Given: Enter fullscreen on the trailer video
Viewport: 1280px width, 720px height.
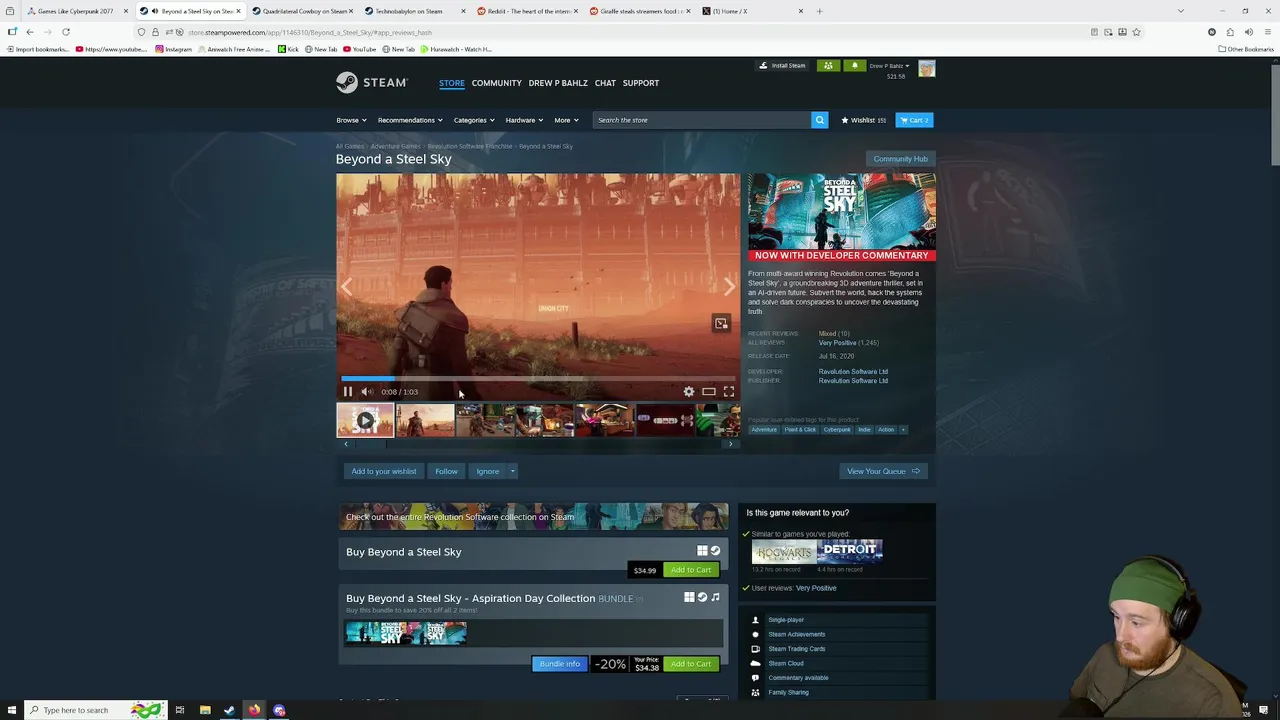Looking at the screenshot, I should click(x=729, y=392).
